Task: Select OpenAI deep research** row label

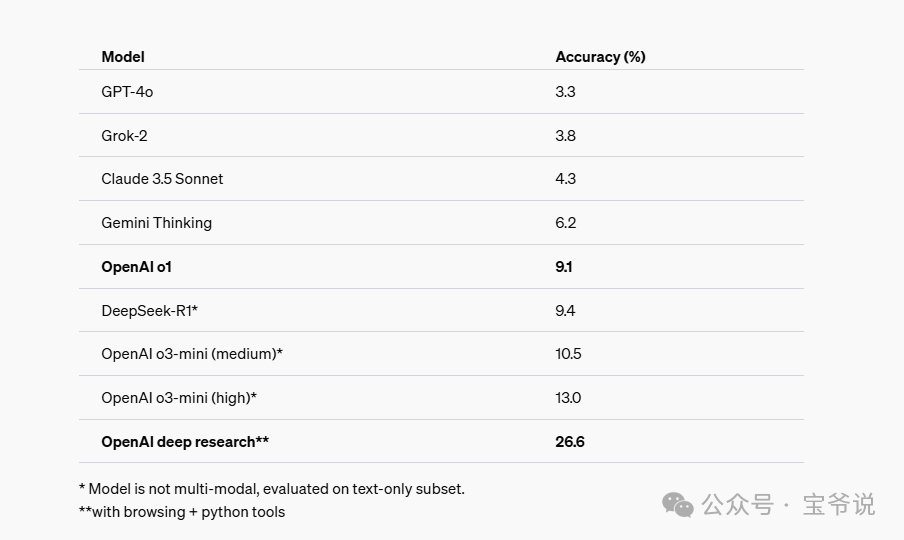Action: tap(185, 441)
